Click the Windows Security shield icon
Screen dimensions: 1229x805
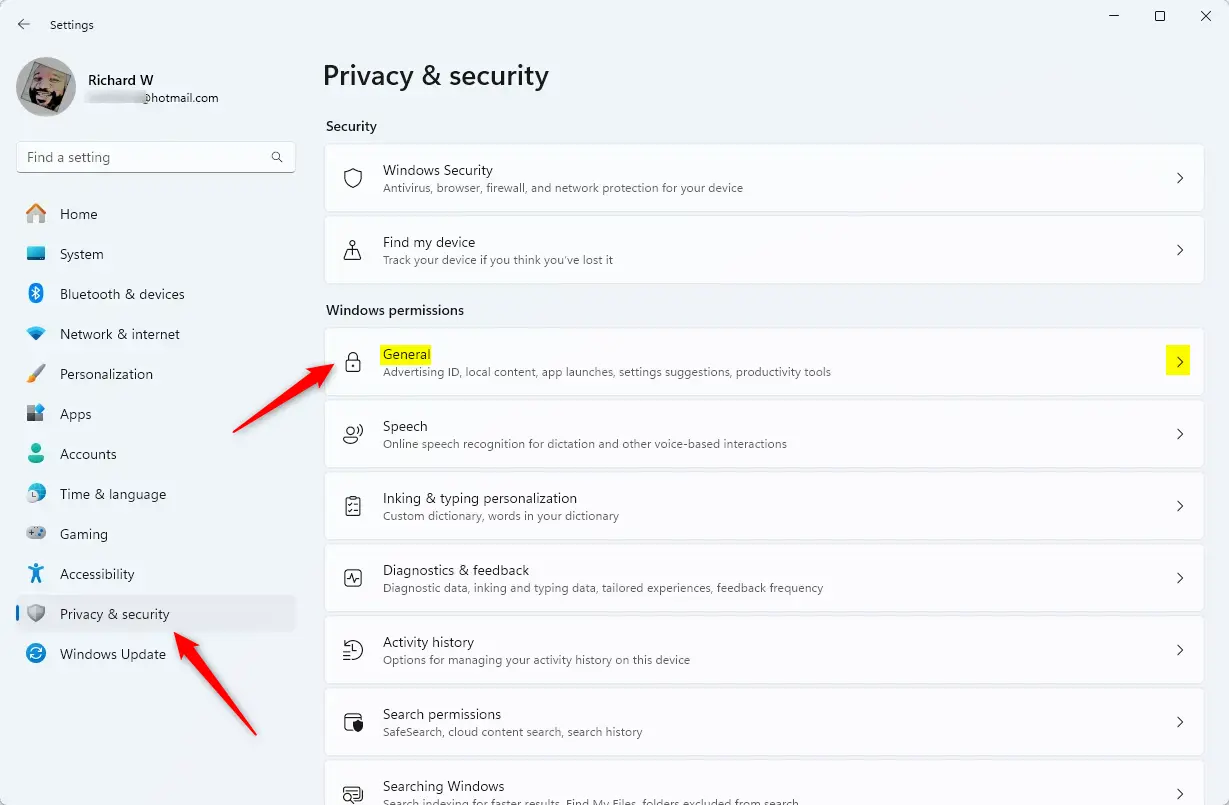coord(353,178)
